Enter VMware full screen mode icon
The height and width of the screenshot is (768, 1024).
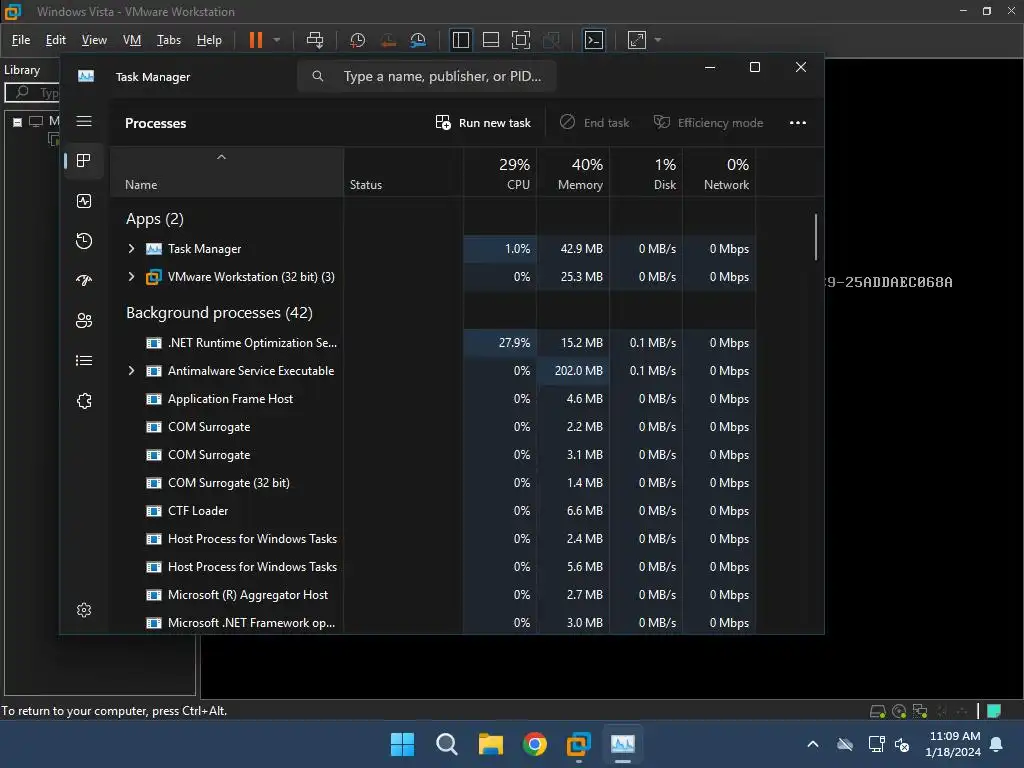pos(520,40)
